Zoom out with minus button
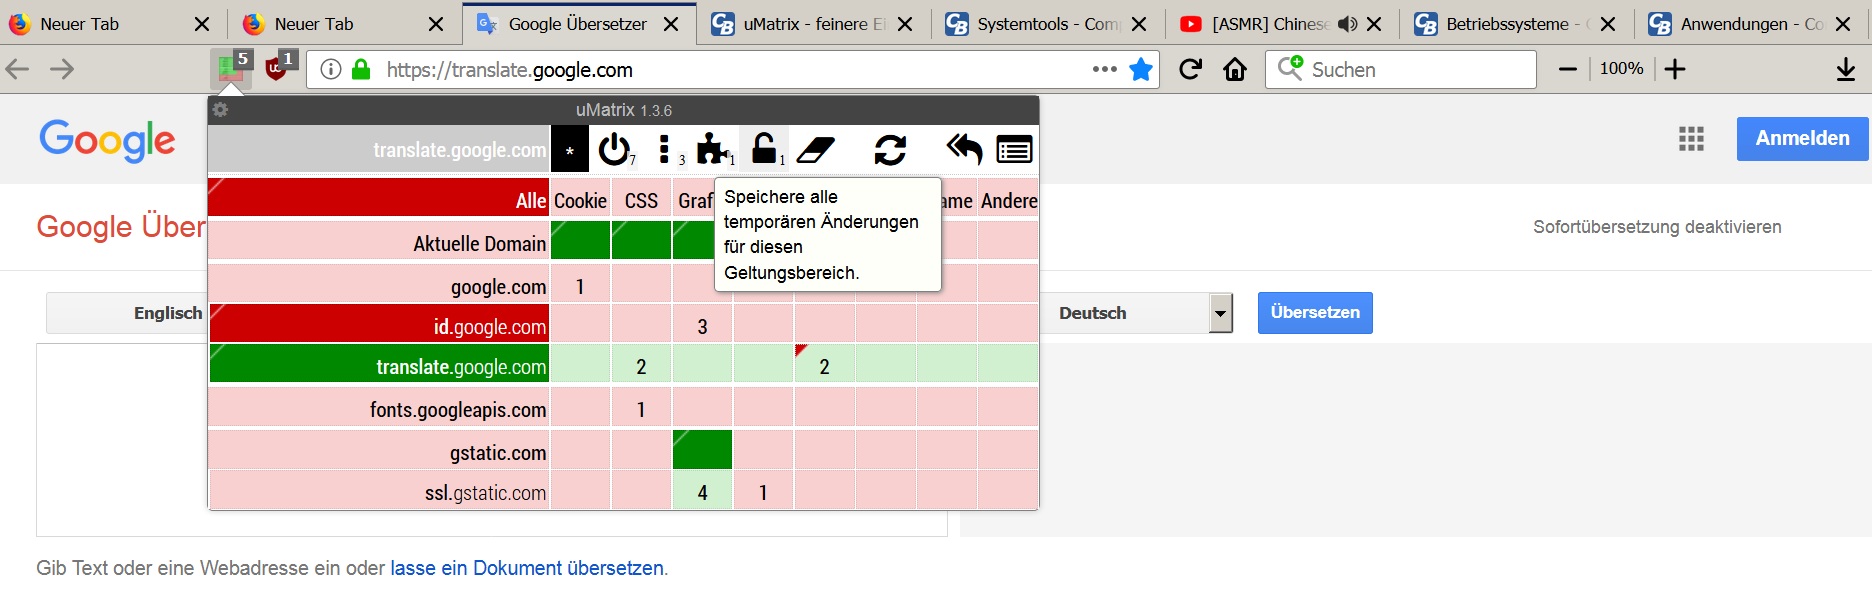The width and height of the screenshot is (1872, 604). coord(1568,69)
